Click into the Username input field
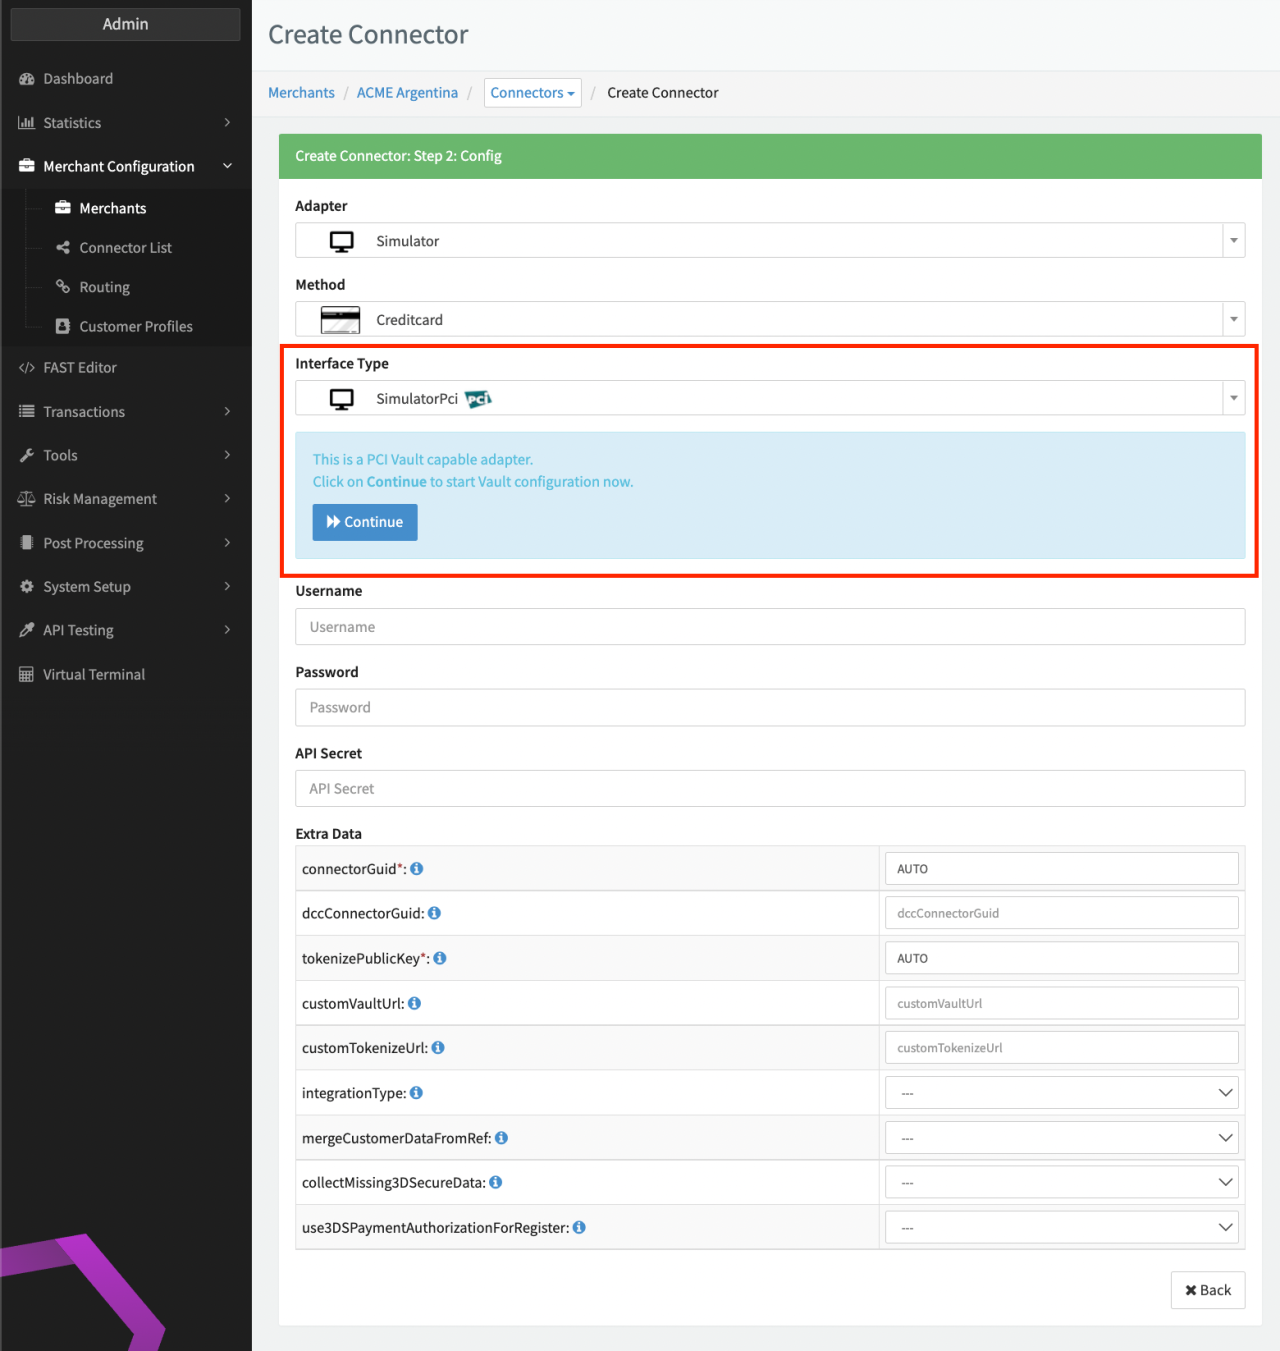The height and width of the screenshot is (1351, 1280). 769,627
